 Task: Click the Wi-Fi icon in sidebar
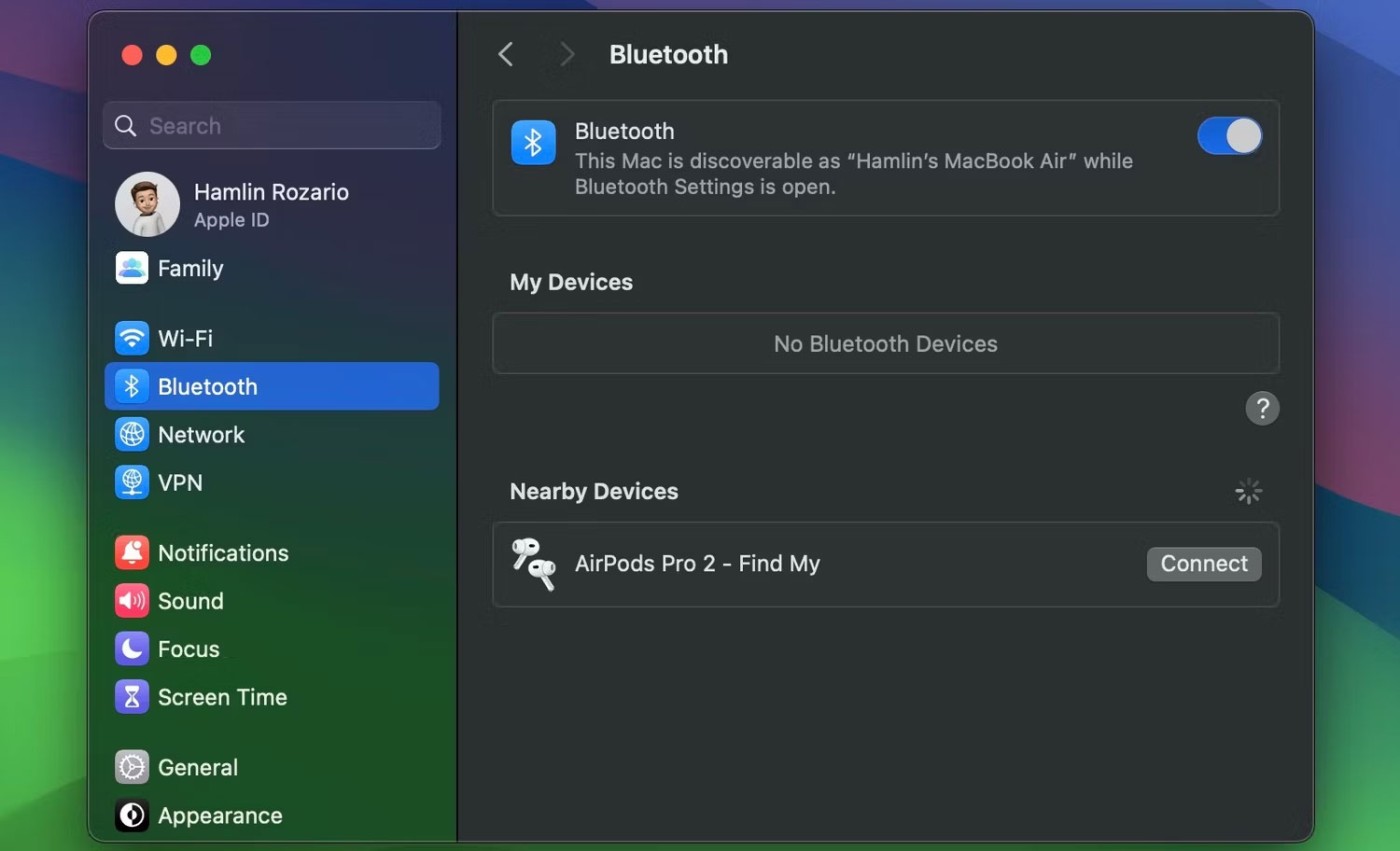pyautogui.click(x=132, y=338)
